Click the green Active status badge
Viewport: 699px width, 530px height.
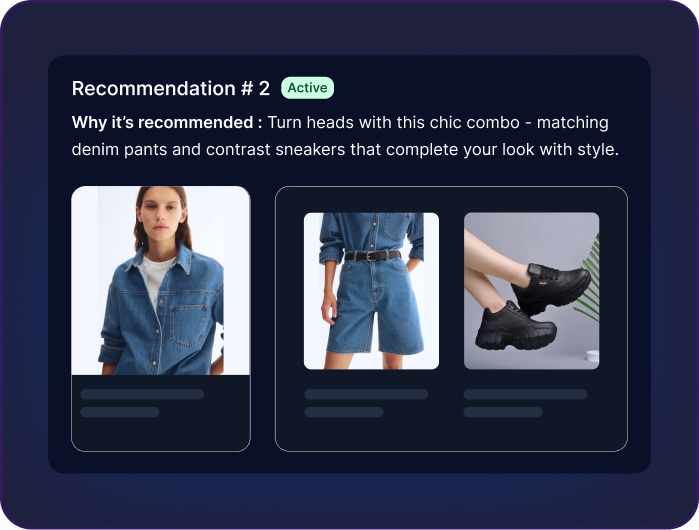307,88
